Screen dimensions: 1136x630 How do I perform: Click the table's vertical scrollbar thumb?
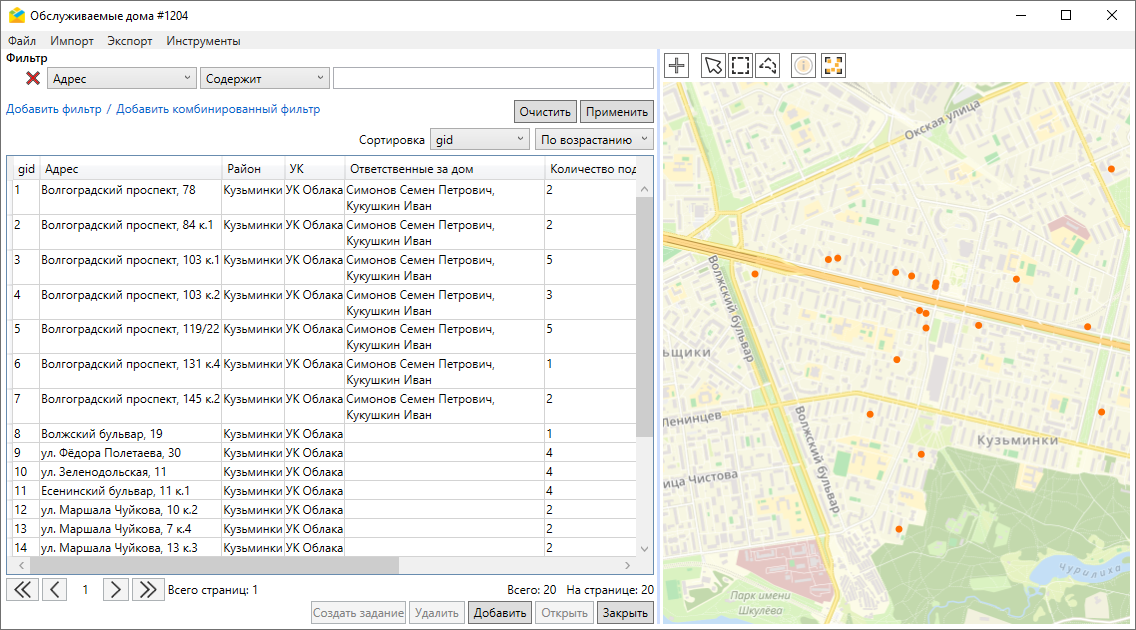coord(644,315)
